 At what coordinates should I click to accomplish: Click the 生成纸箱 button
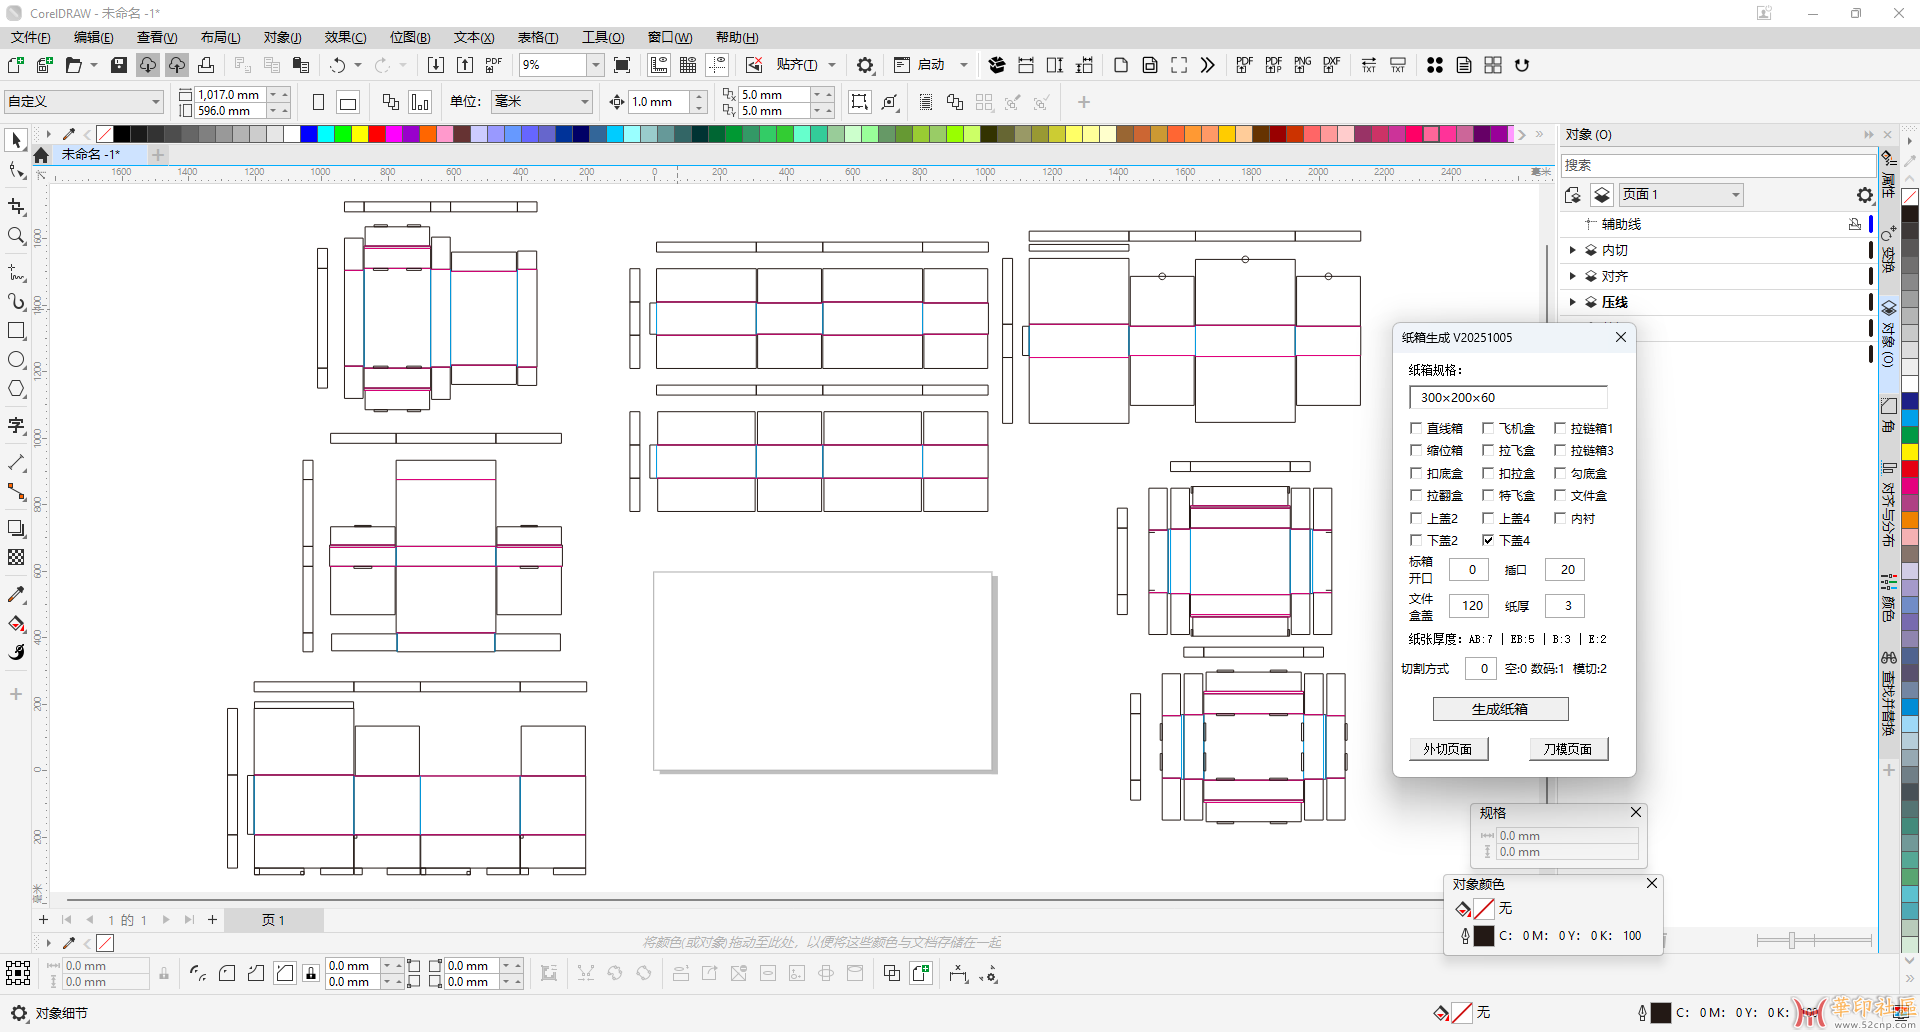[x=1500, y=709]
